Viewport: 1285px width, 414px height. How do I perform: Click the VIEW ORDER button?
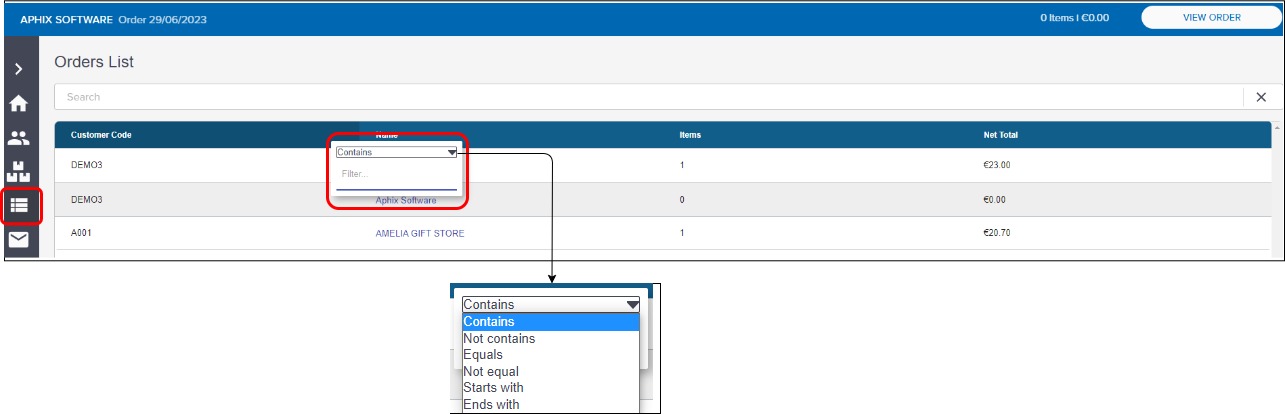(x=1211, y=17)
